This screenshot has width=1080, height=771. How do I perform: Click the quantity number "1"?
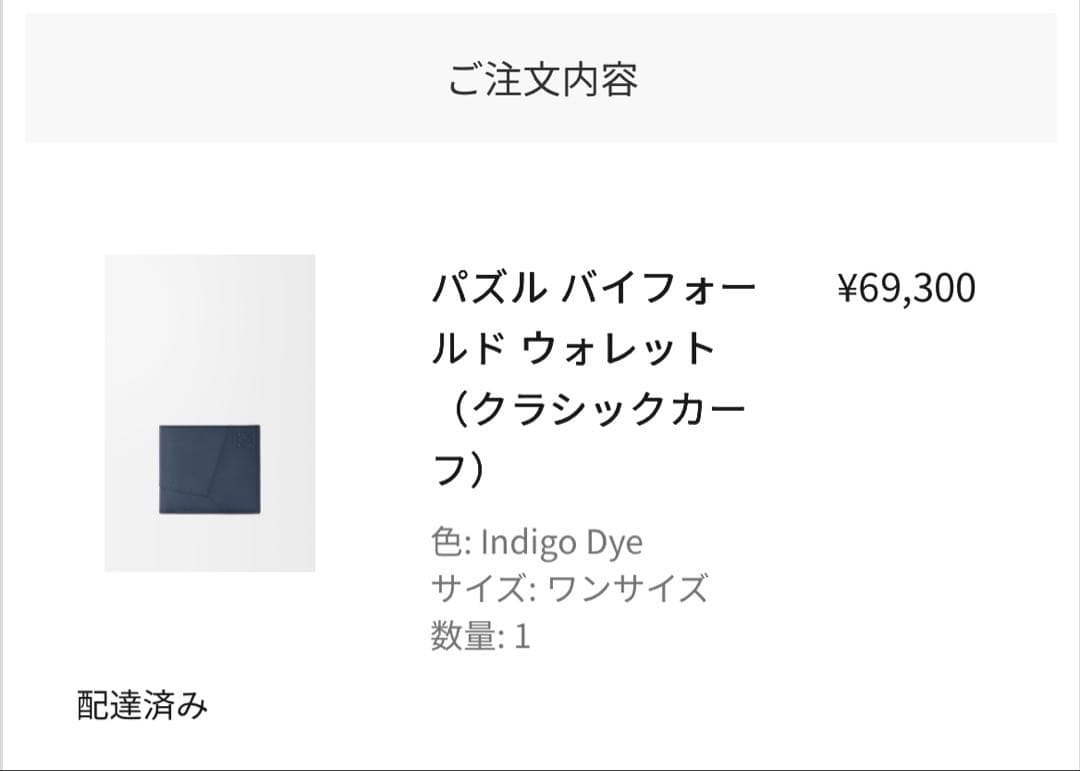[522, 636]
